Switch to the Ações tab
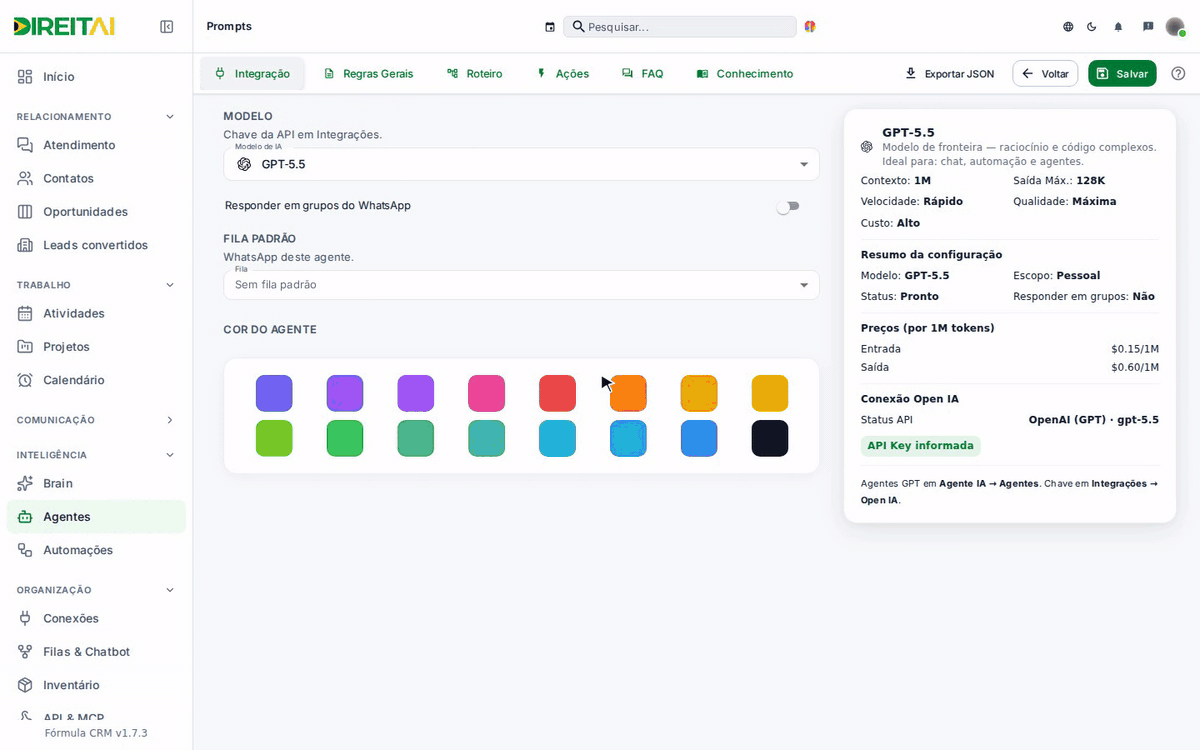Image resolution: width=1200 pixels, height=750 pixels. coord(563,74)
